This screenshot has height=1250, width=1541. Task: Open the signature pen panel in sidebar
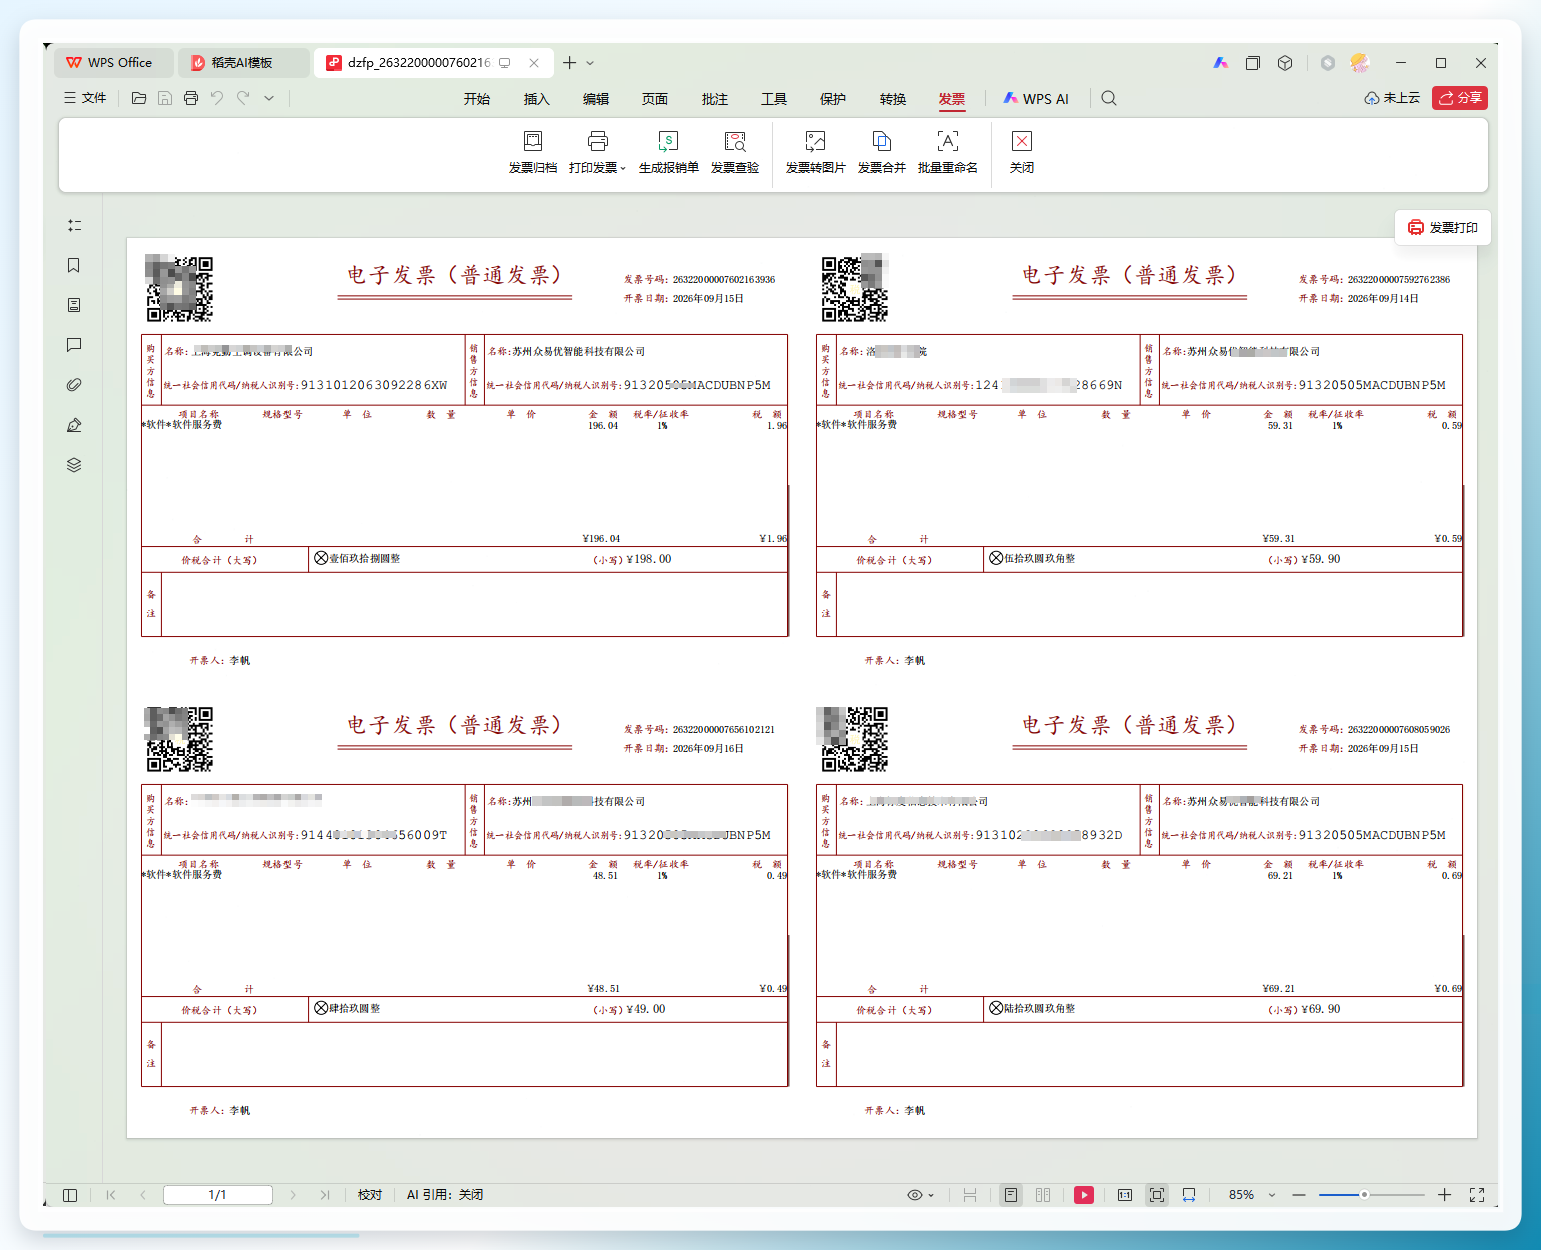(74, 425)
